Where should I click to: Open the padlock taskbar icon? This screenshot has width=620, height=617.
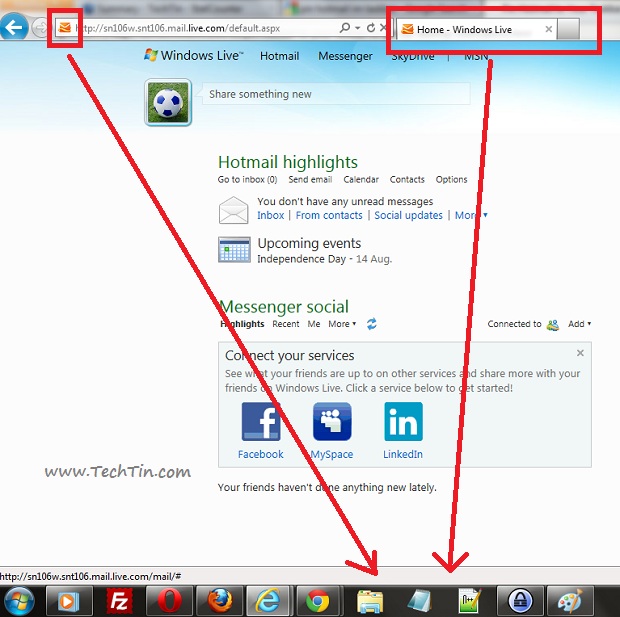tap(520, 602)
